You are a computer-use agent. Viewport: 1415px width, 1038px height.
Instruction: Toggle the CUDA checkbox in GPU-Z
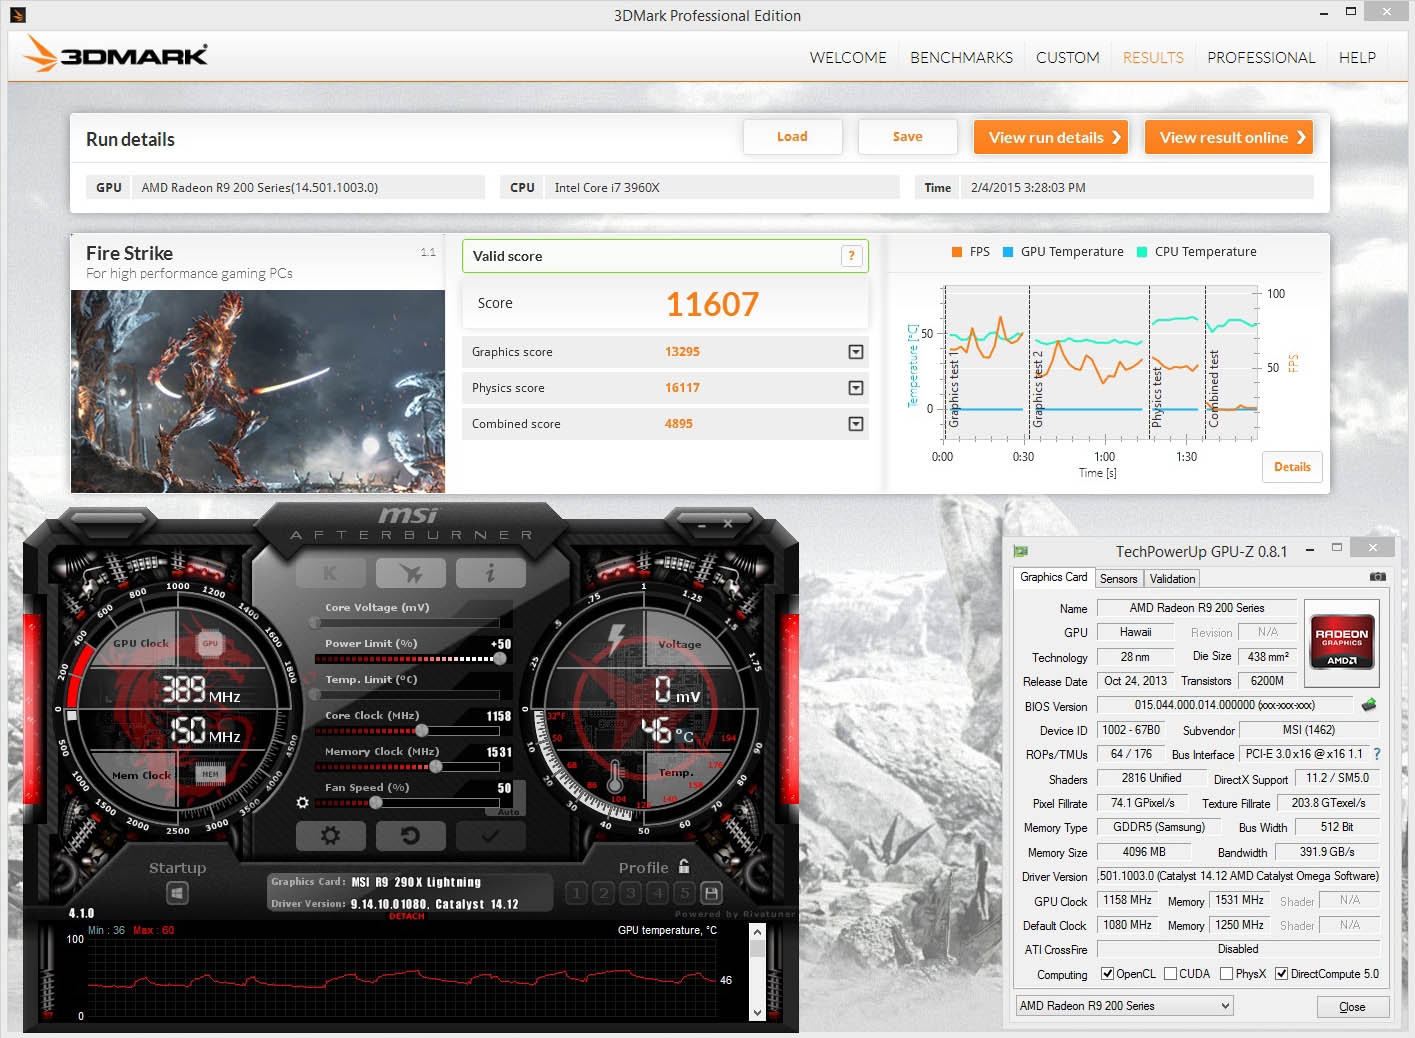(1170, 974)
